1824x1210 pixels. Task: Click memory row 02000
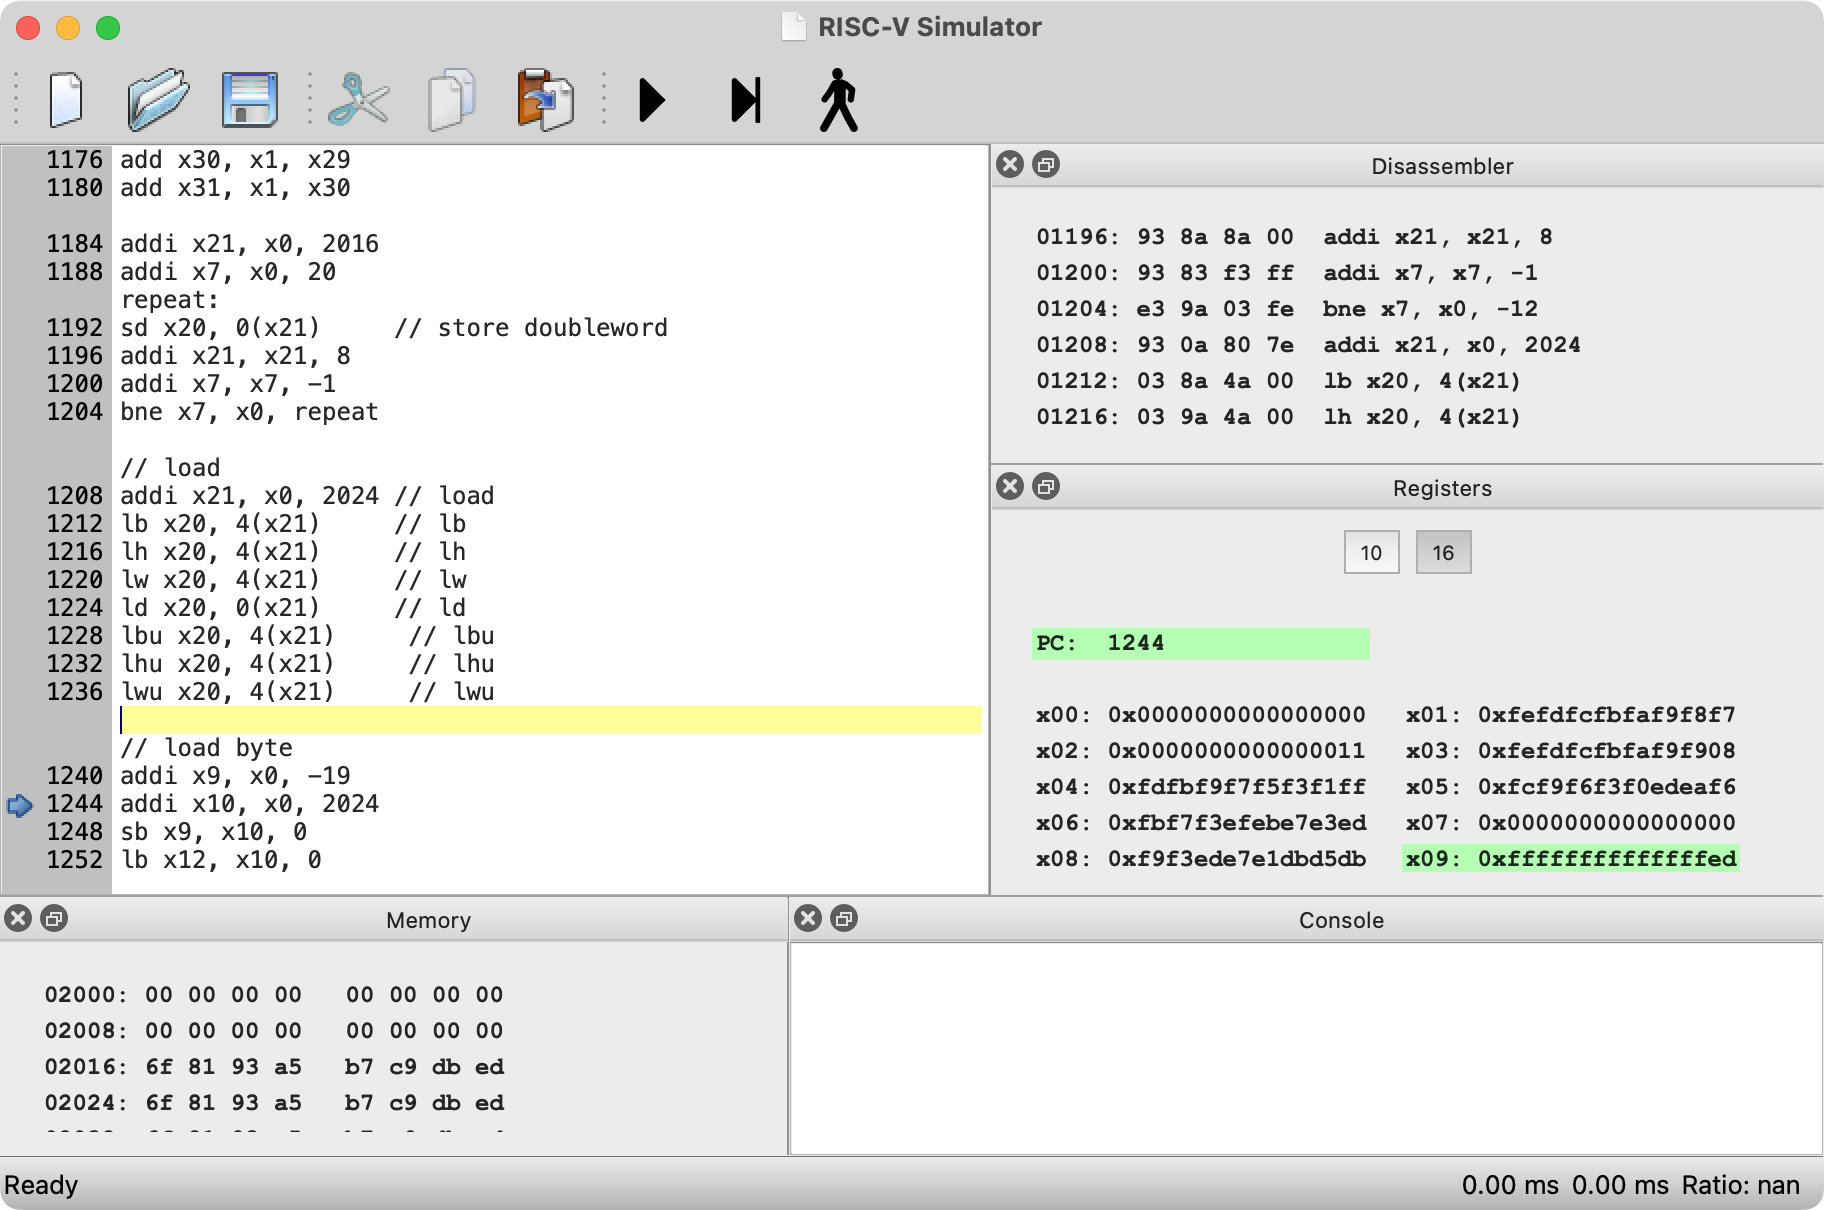click(x=274, y=995)
